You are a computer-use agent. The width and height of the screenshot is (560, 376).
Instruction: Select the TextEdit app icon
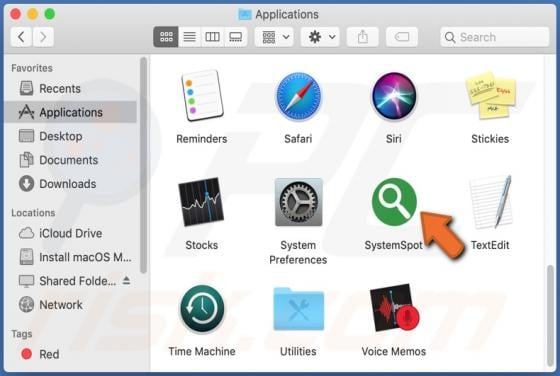[x=490, y=202]
